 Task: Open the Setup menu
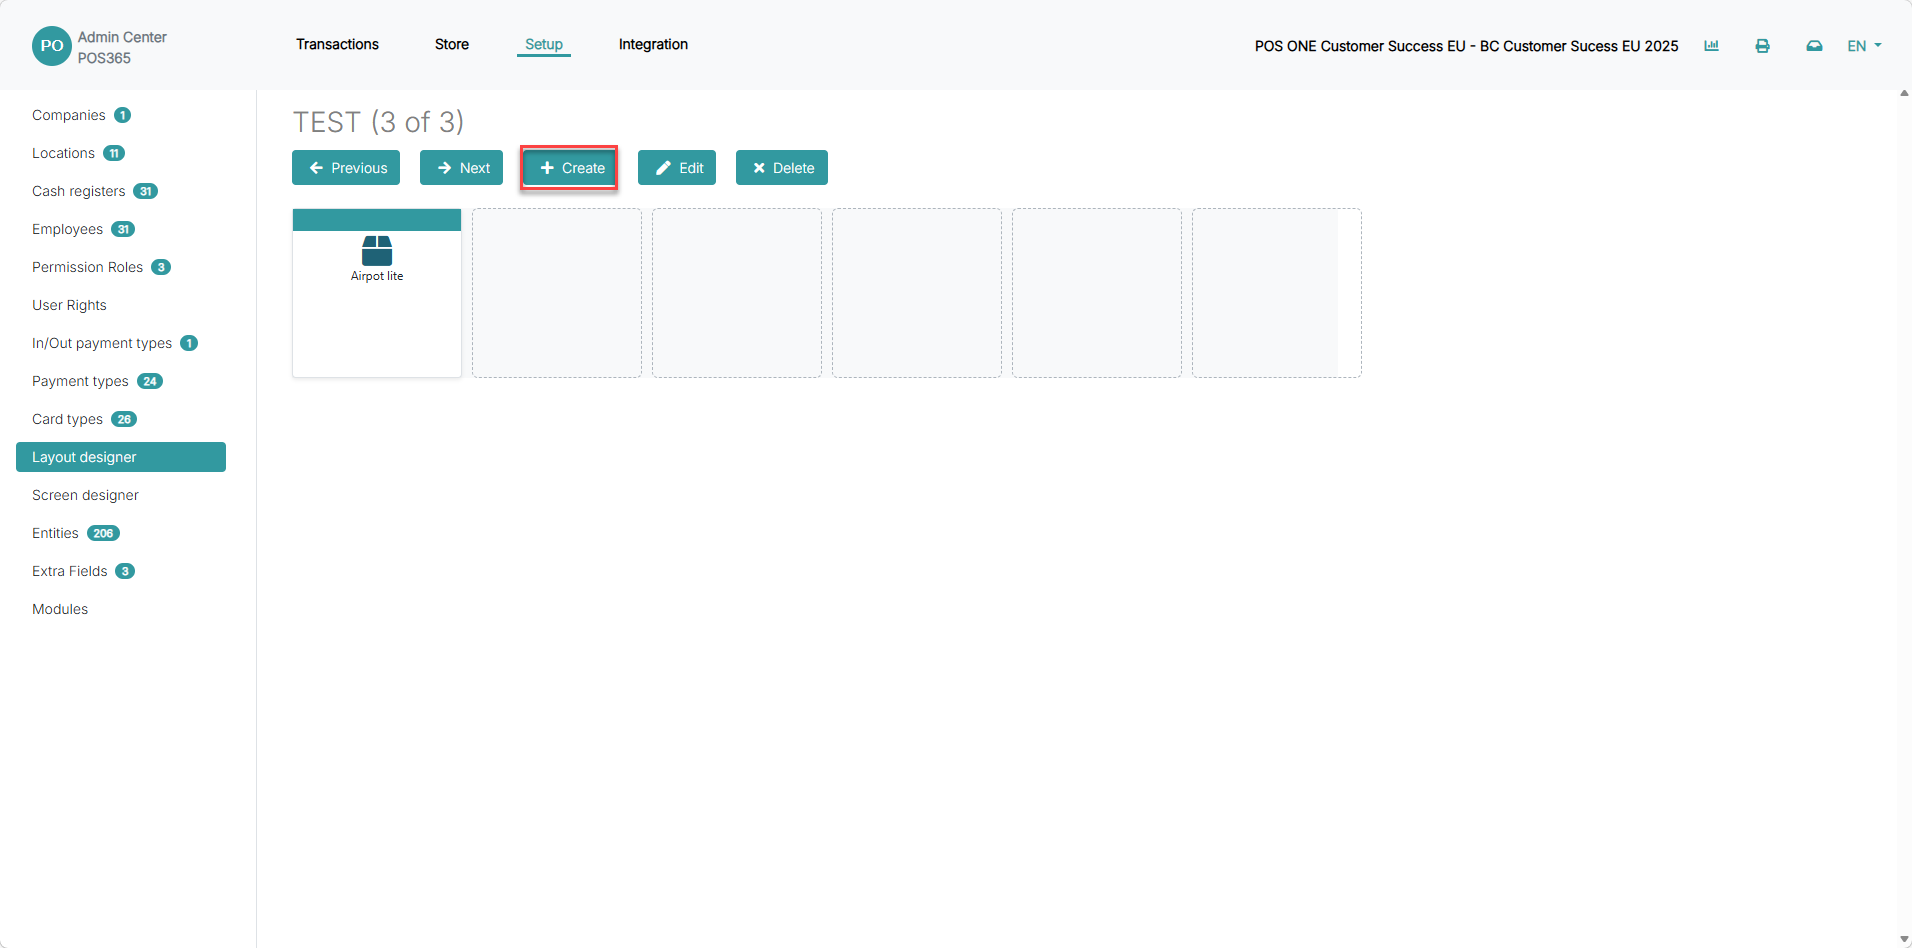544,44
